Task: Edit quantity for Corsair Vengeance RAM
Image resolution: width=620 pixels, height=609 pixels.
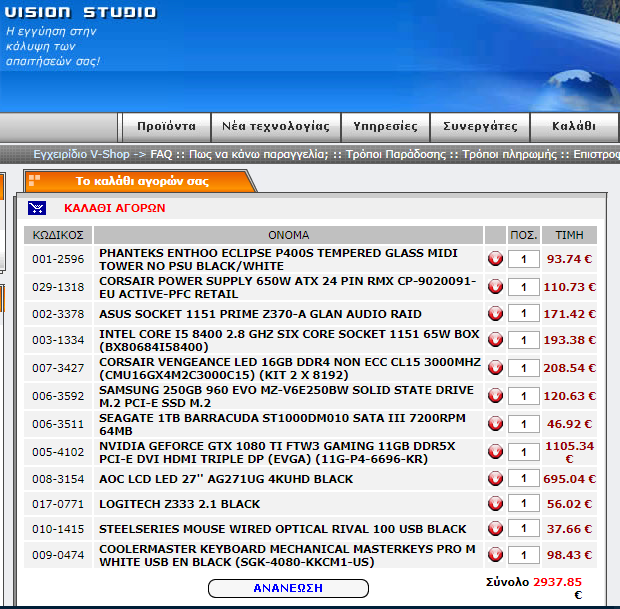Action: [524, 368]
